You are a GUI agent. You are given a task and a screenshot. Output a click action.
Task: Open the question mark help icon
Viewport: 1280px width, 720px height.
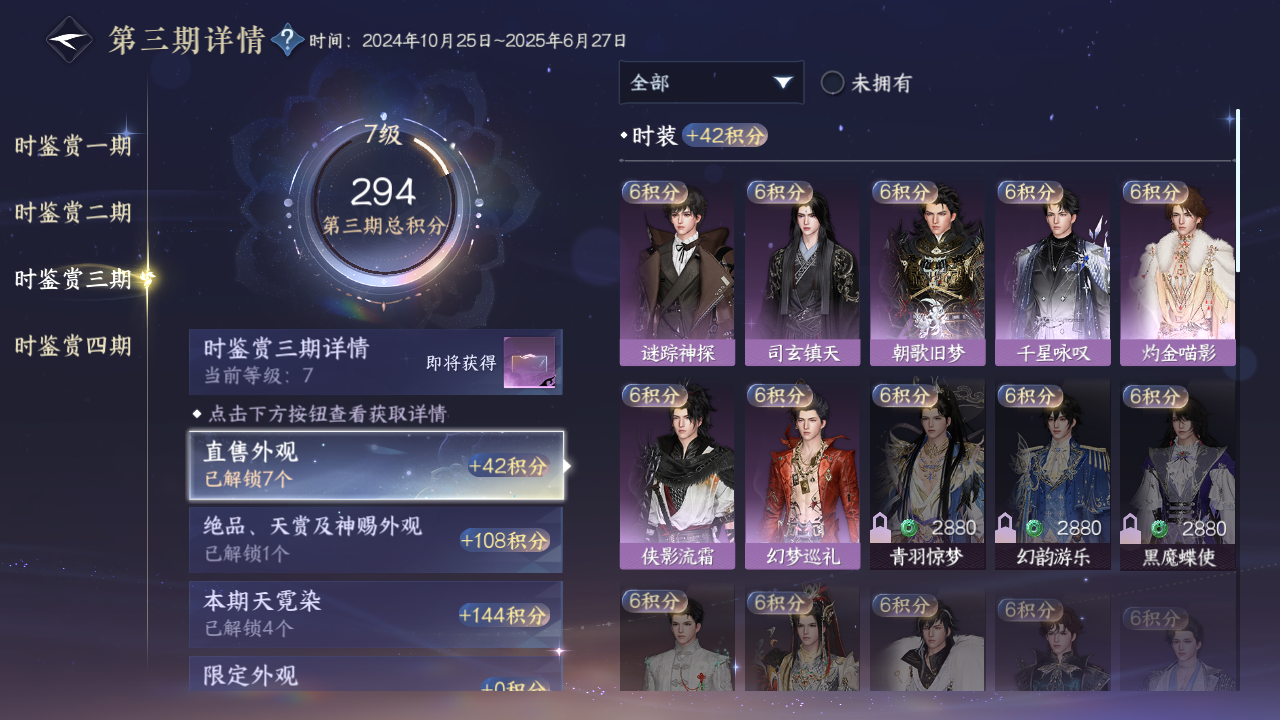[288, 40]
